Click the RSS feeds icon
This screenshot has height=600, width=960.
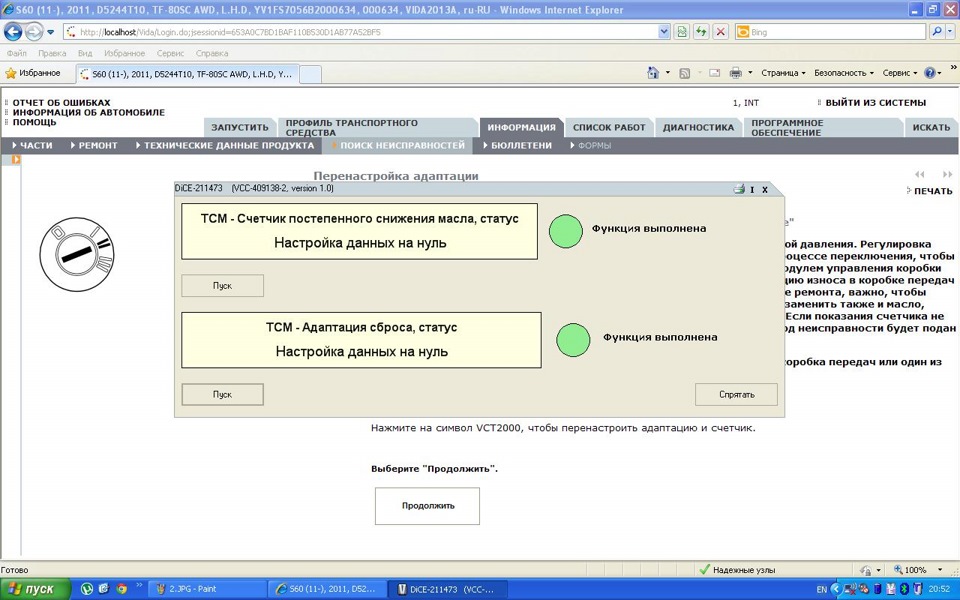(684, 73)
